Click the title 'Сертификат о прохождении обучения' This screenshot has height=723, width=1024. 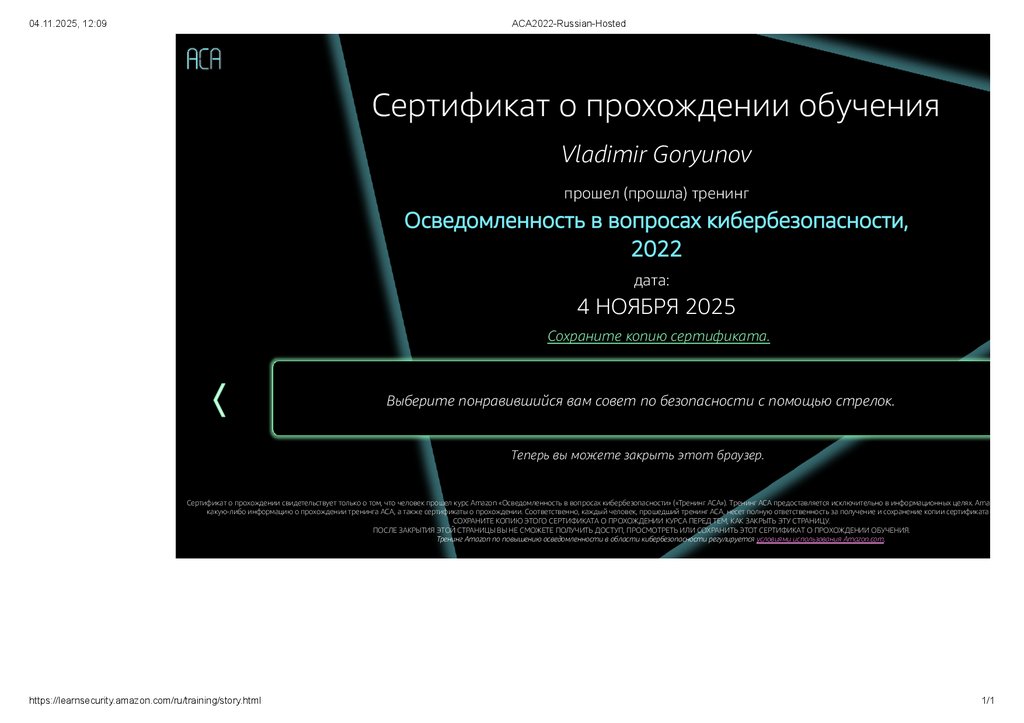coord(656,106)
